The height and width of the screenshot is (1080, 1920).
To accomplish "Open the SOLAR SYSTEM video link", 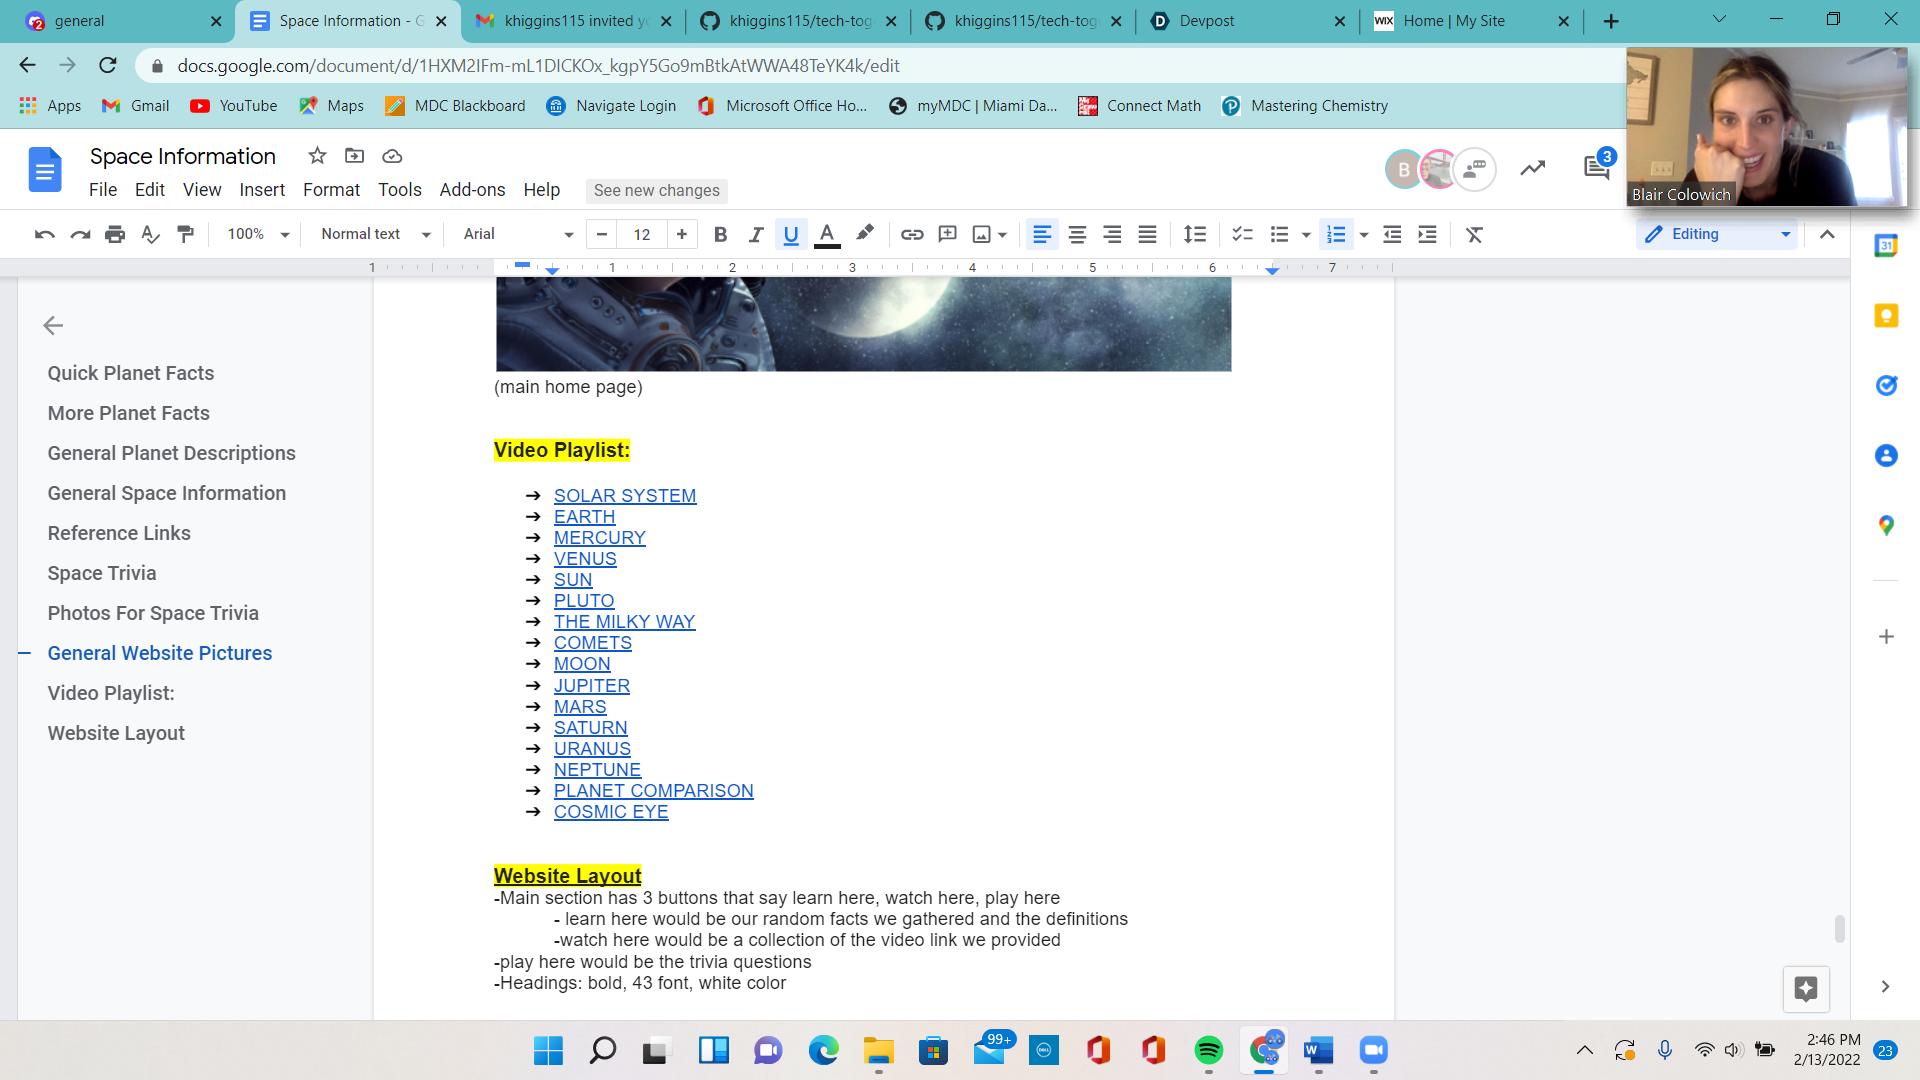I will click(x=624, y=496).
